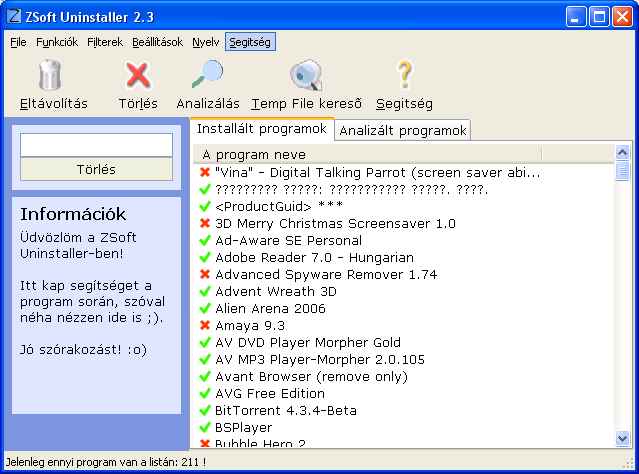Open the Beállítások menu
Screen dimensions: 639x474
point(157,42)
